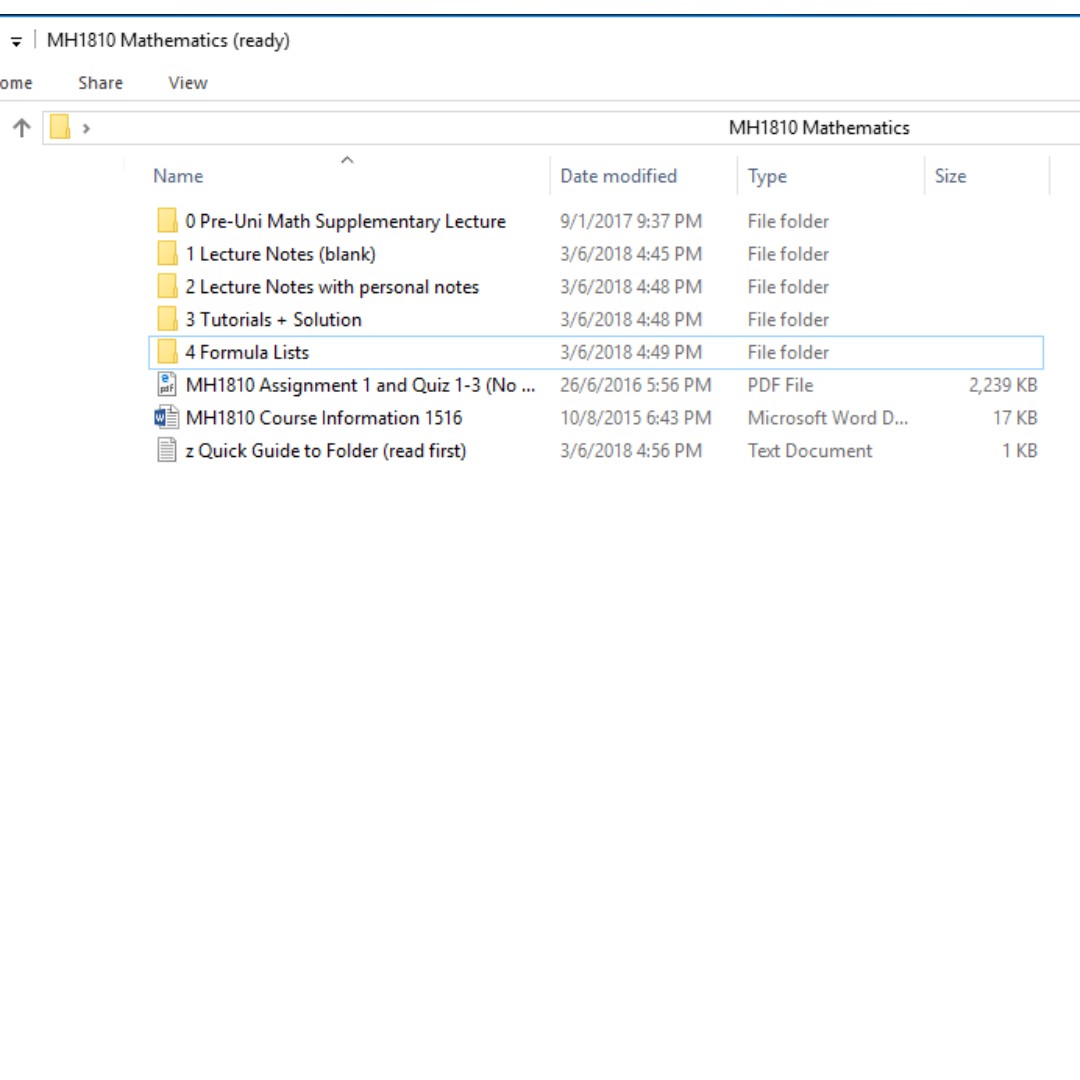Click the MH1810 Mathematics address bar text
Viewport: 1080px width, 1080px height.
point(818,128)
